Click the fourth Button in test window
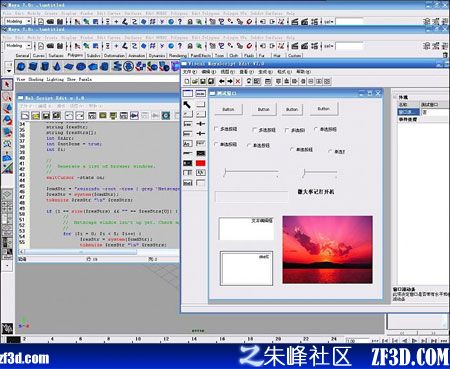 click(x=324, y=109)
